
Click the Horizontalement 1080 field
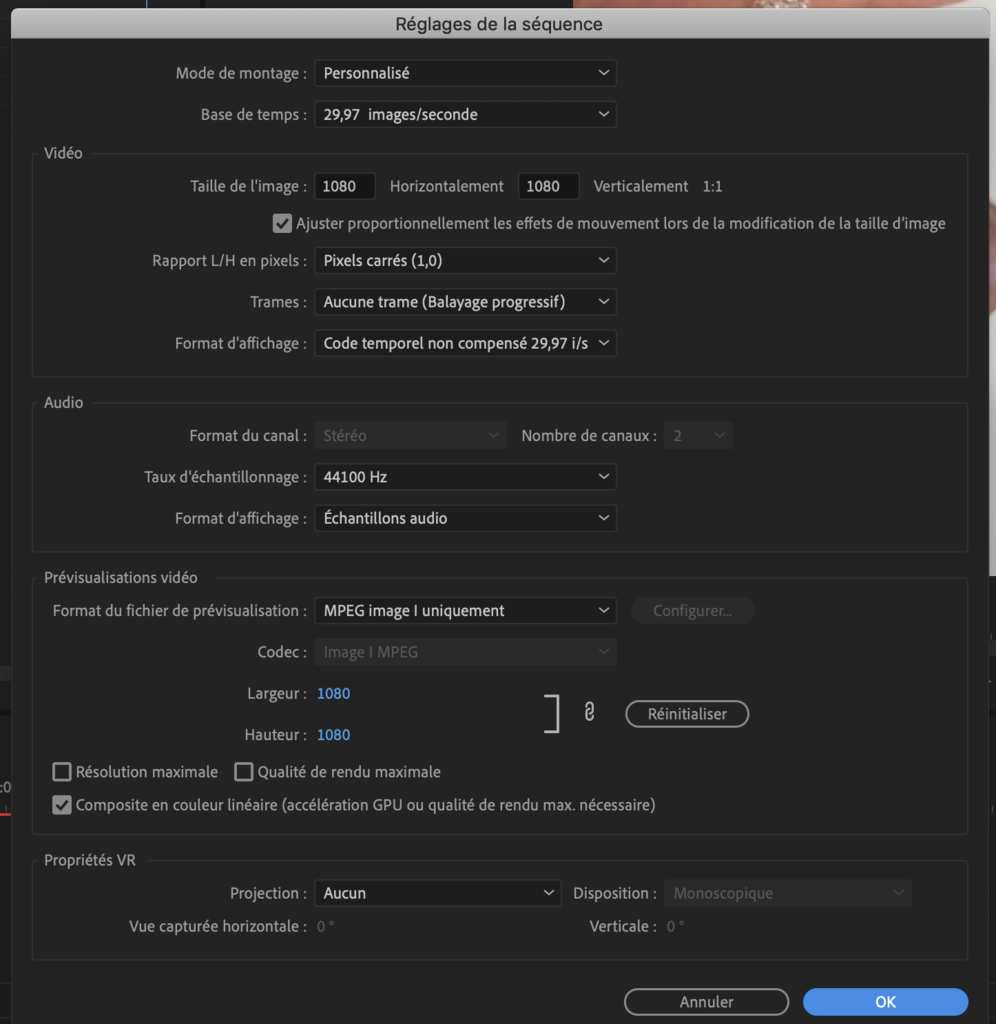(548, 185)
